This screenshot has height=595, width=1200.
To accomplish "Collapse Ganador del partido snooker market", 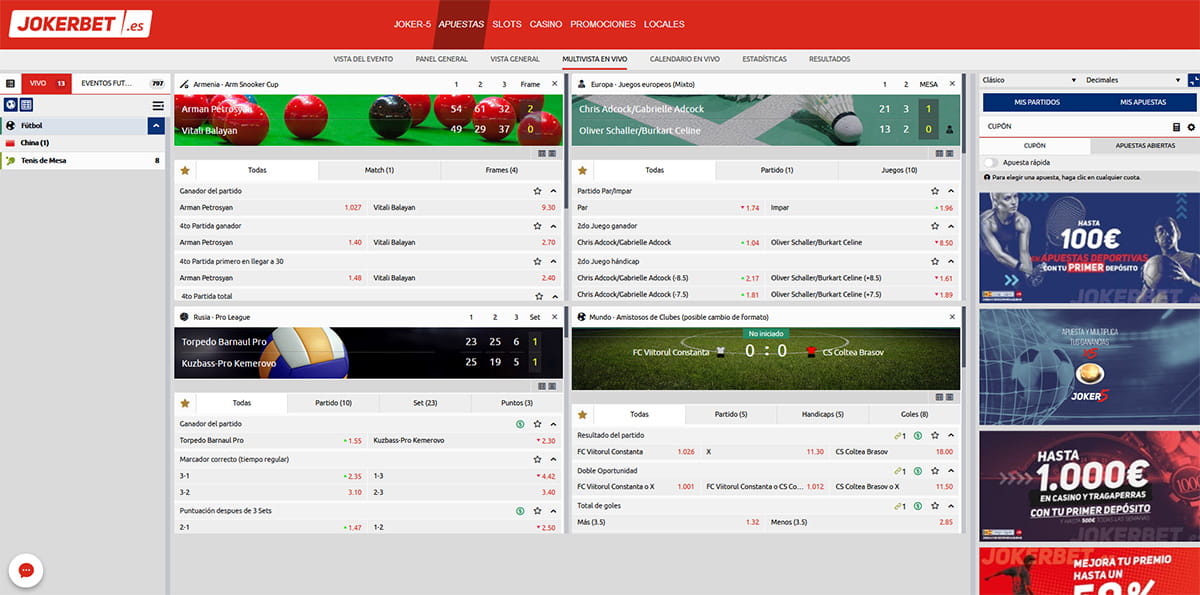I will (x=553, y=190).
